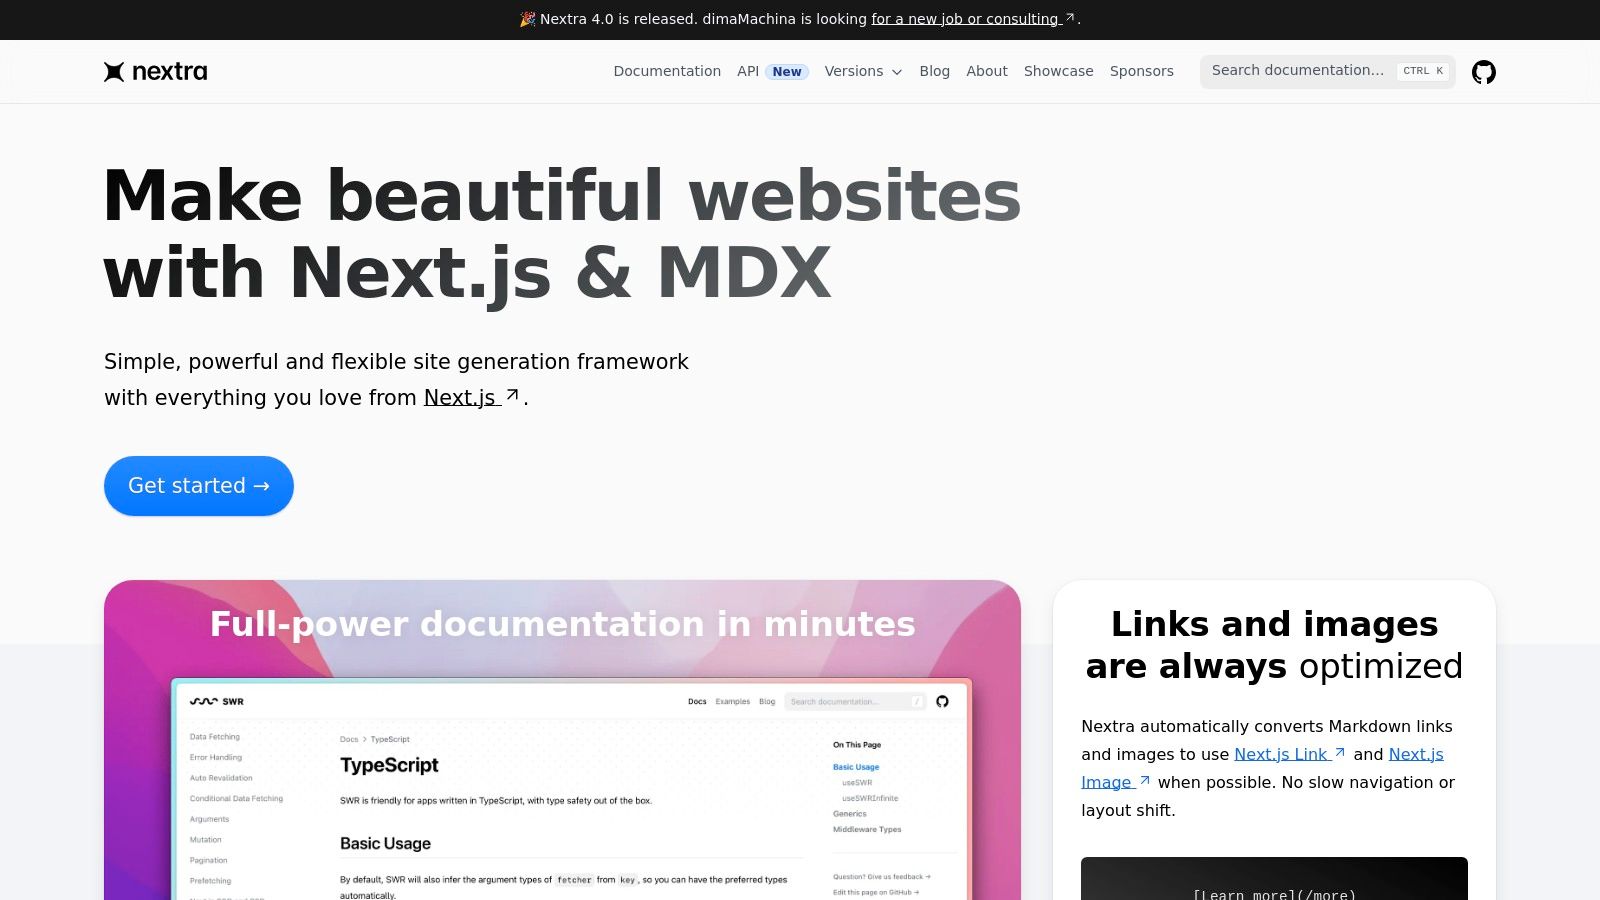Open the Showcase page
1600x900 pixels.
[x=1059, y=71]
